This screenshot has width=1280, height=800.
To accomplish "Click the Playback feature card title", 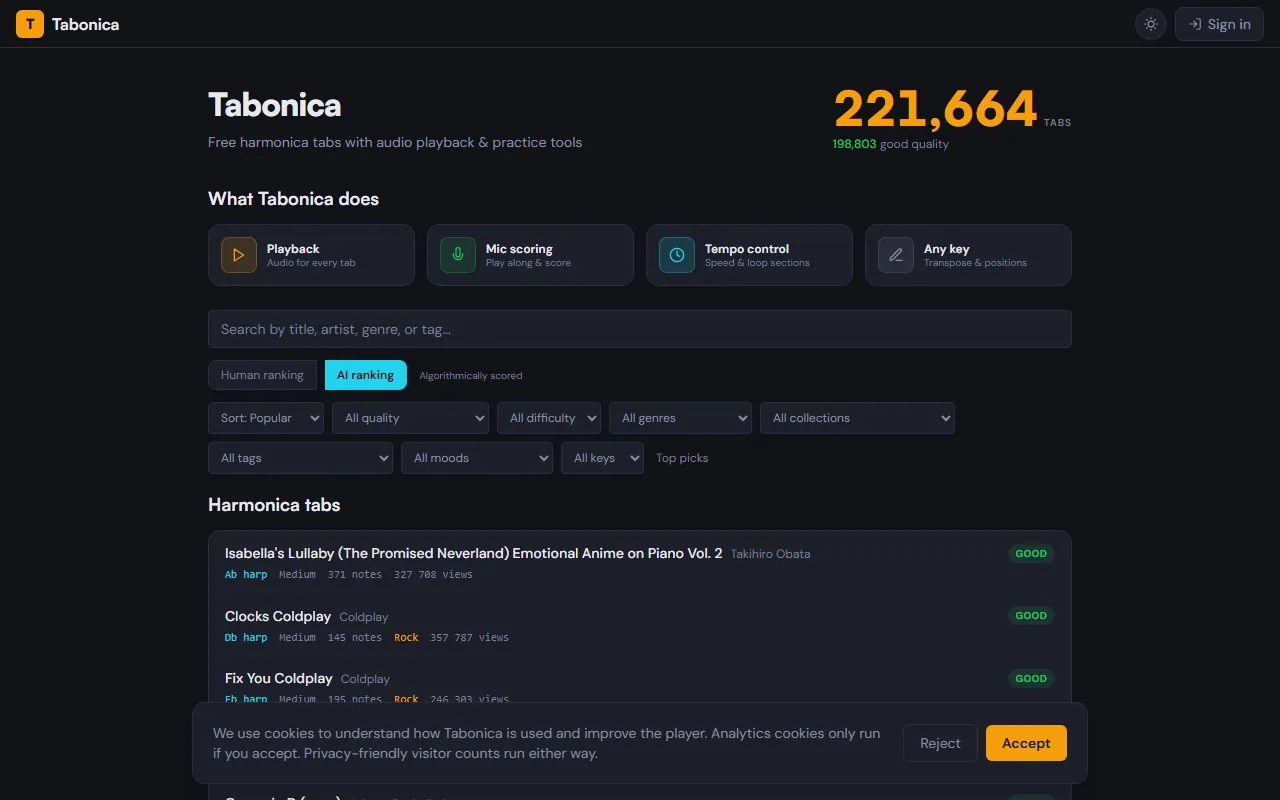I will click(x=293, y=249).
